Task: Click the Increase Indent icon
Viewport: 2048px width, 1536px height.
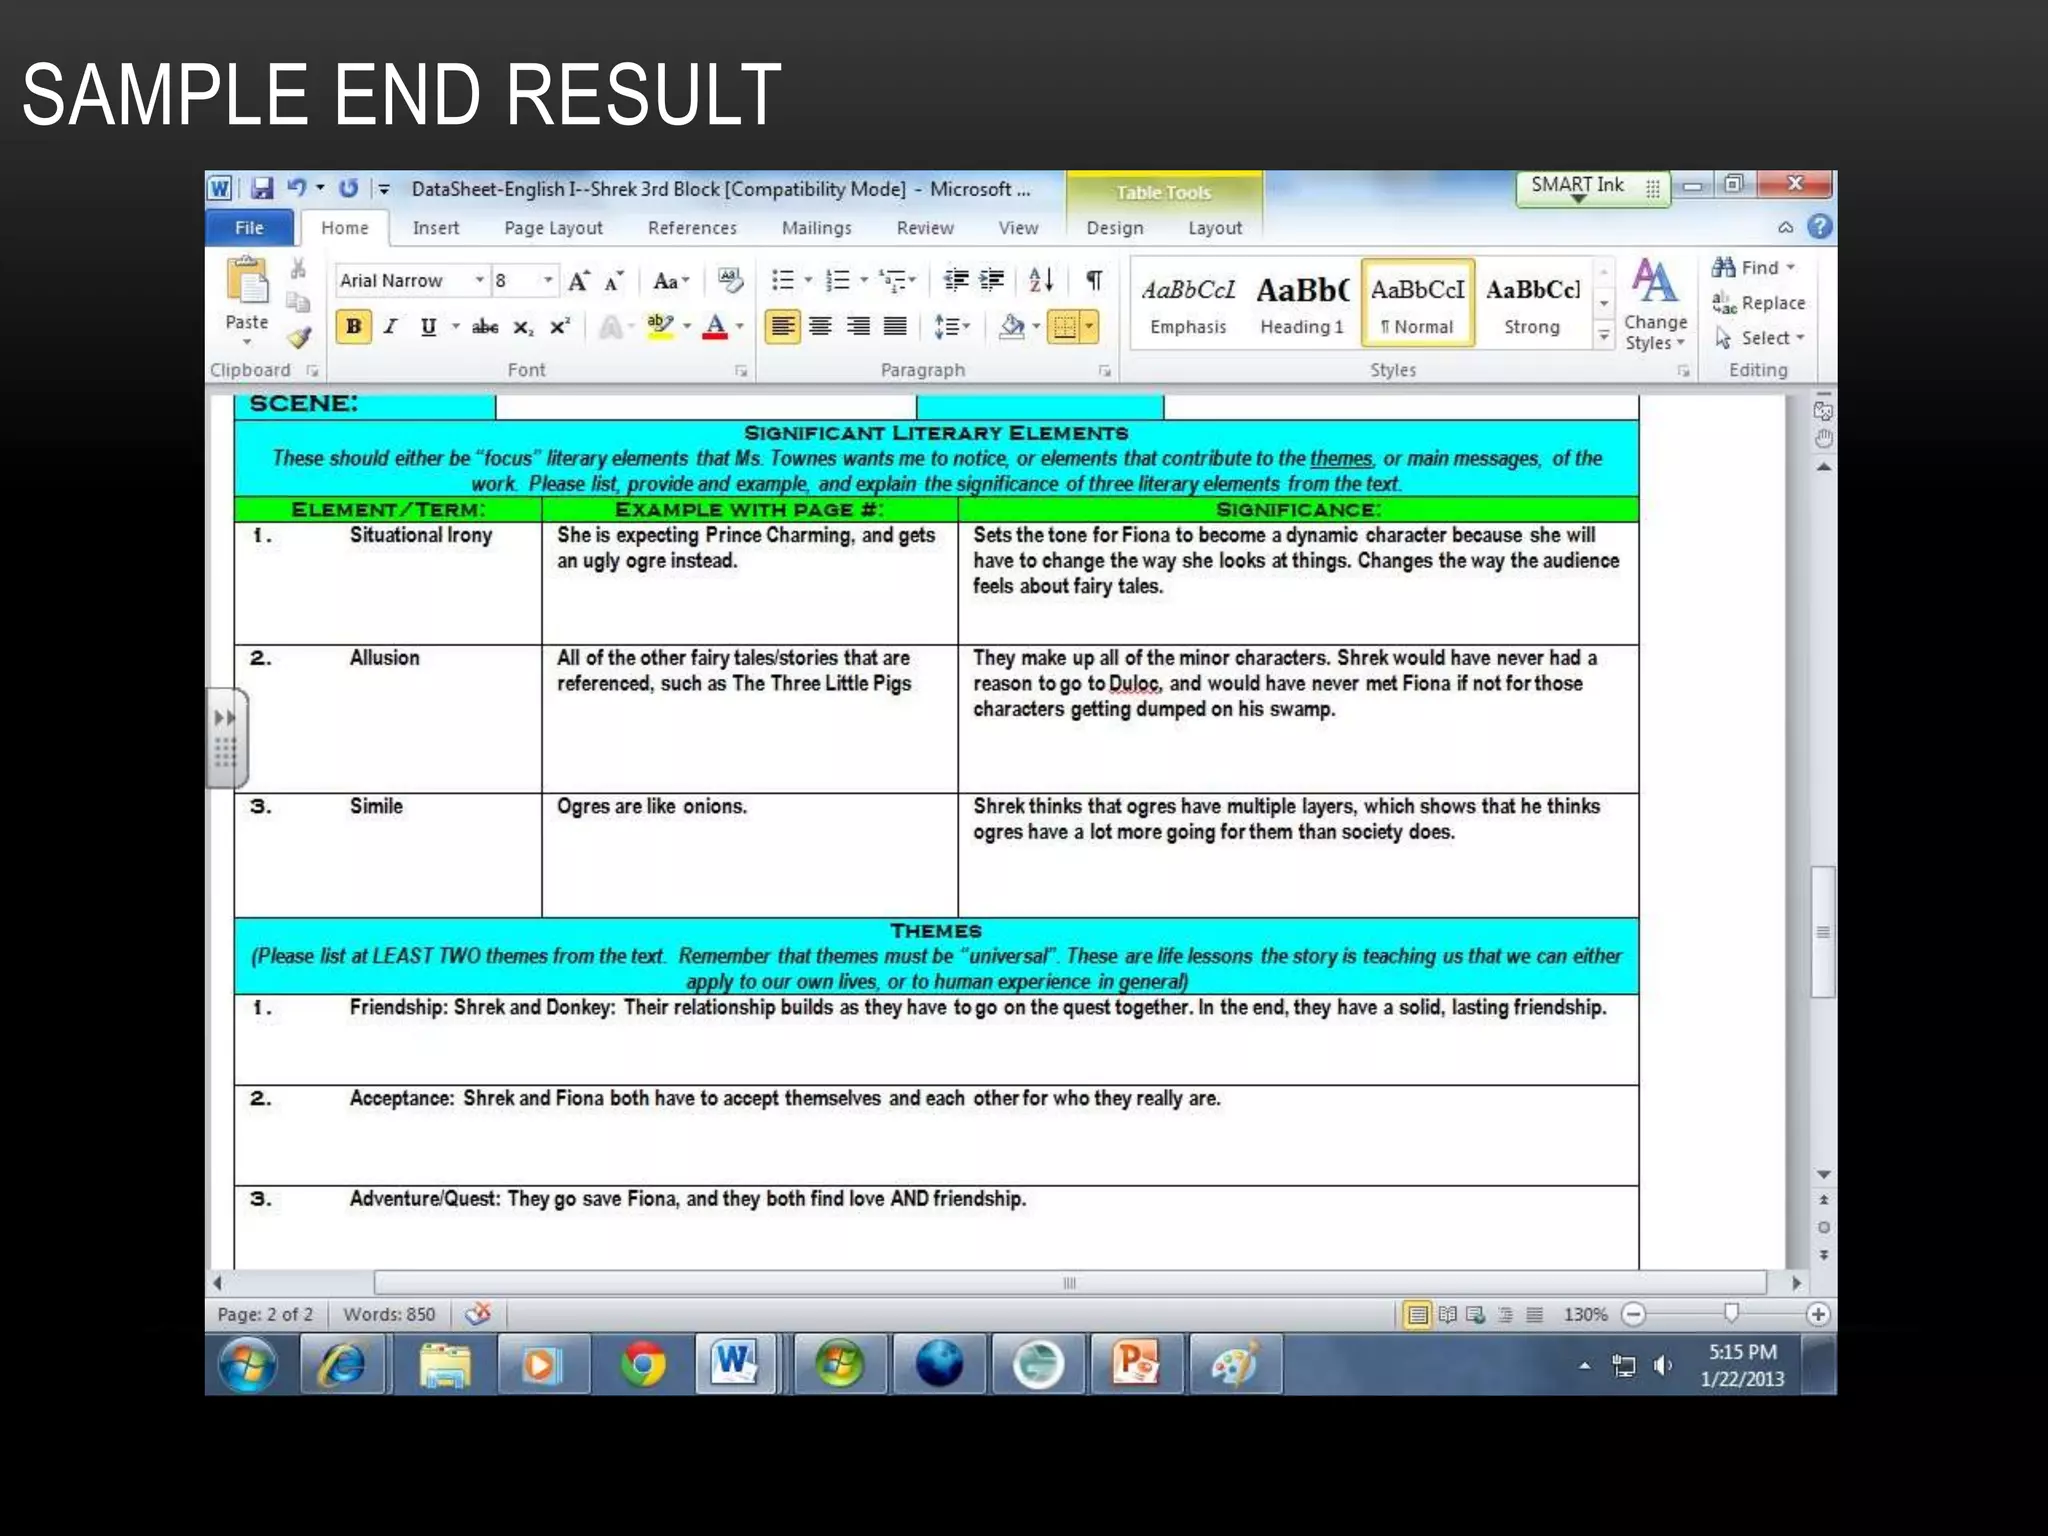Action: click(x=992, y=281)
